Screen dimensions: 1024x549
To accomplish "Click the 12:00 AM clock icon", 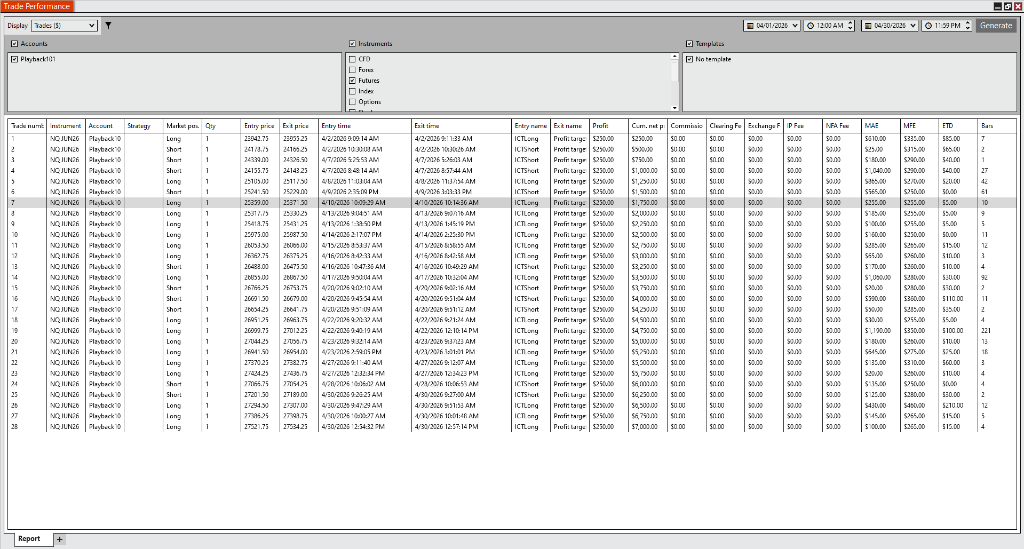I will tap(810, 25).
